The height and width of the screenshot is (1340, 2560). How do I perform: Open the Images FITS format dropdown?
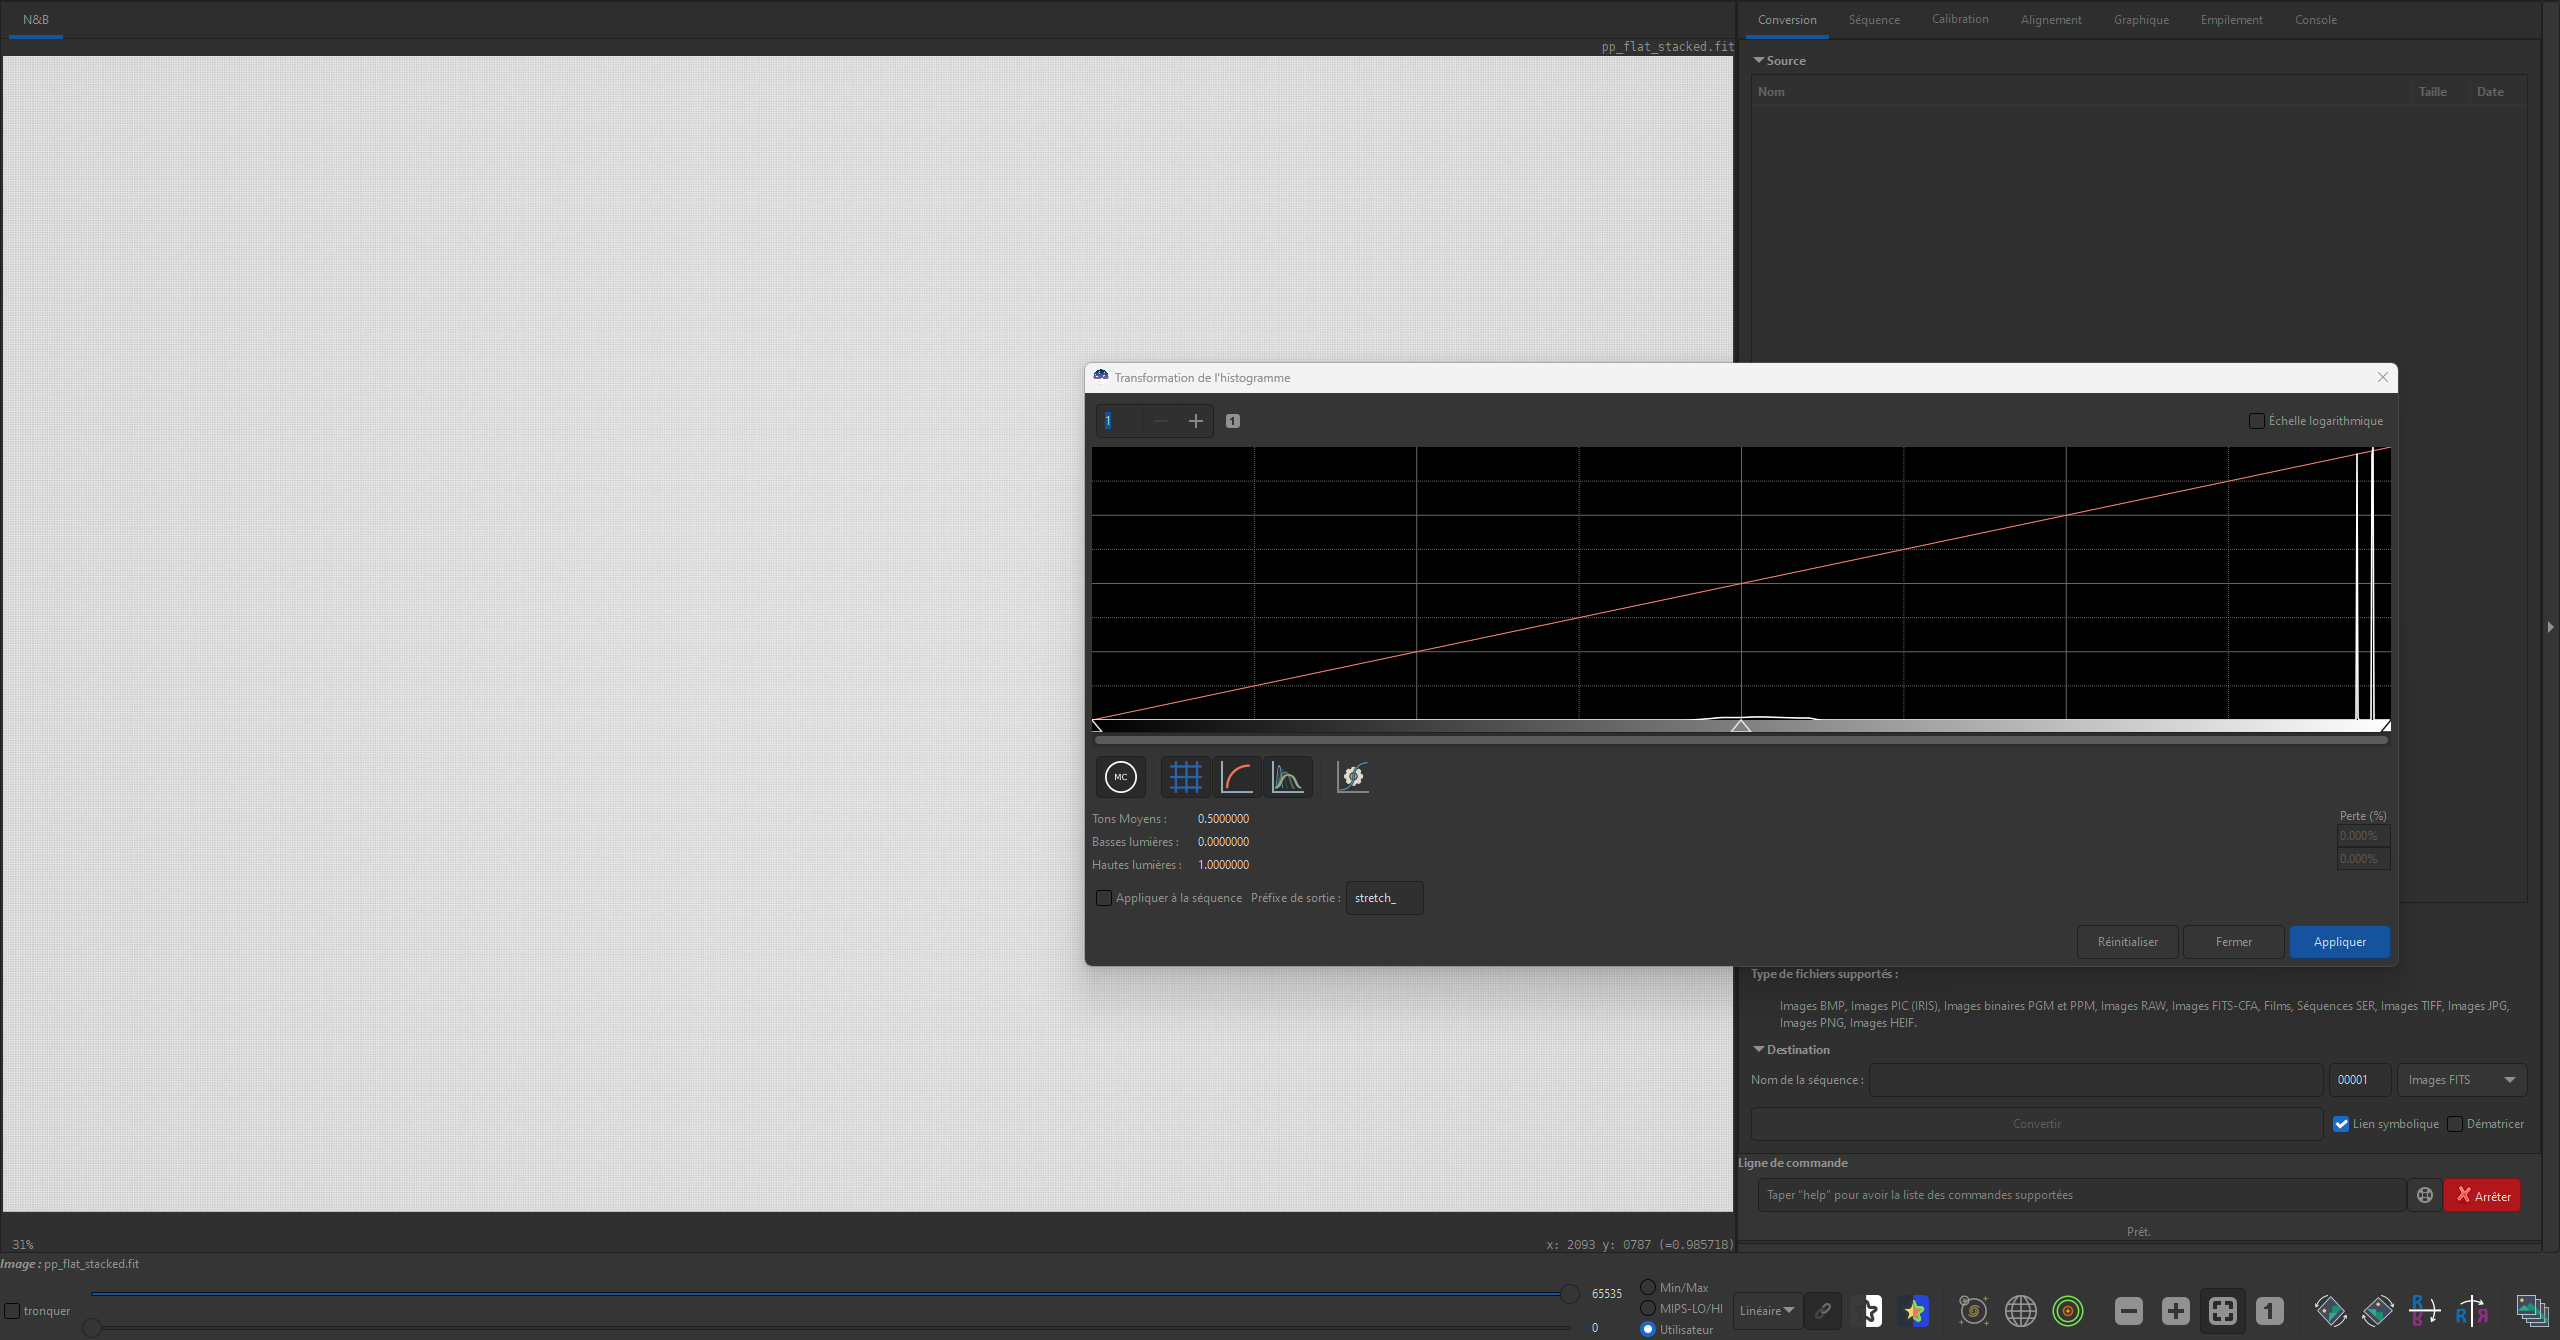[2461, 1080]
